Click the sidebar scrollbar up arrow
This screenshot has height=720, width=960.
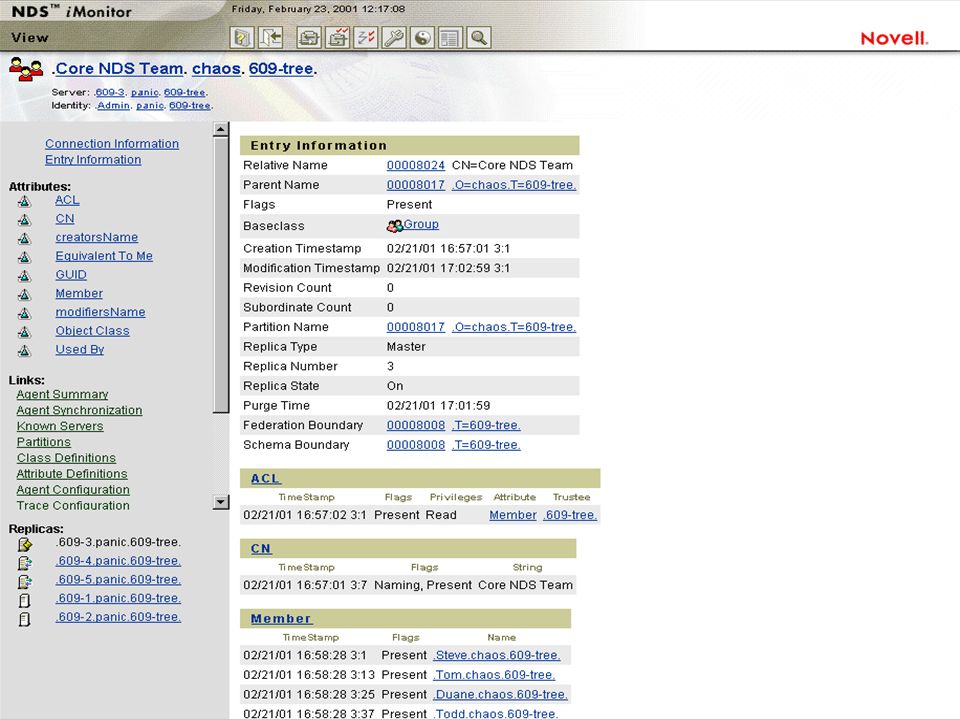point(220,129)
